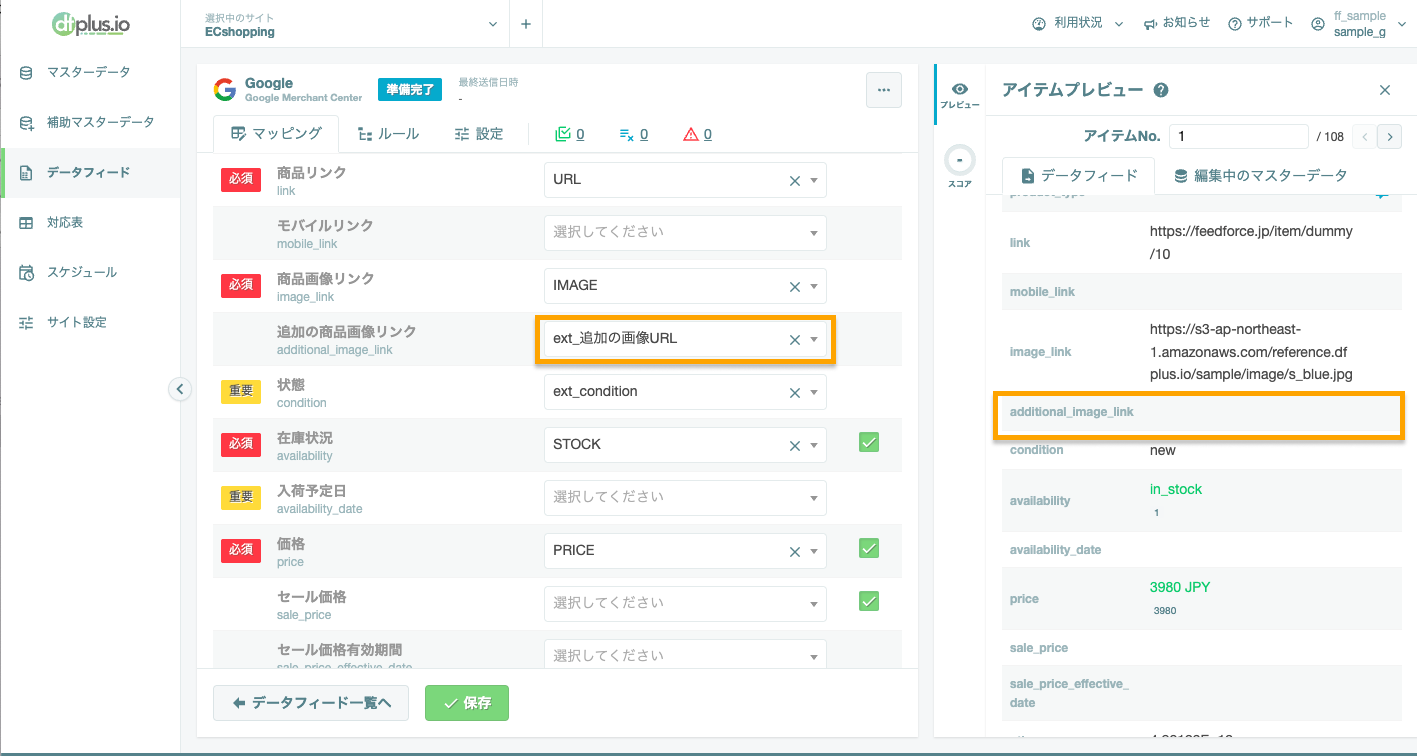
Task: Collapse the sidebar with arrow button
Action: pos(180,389)
